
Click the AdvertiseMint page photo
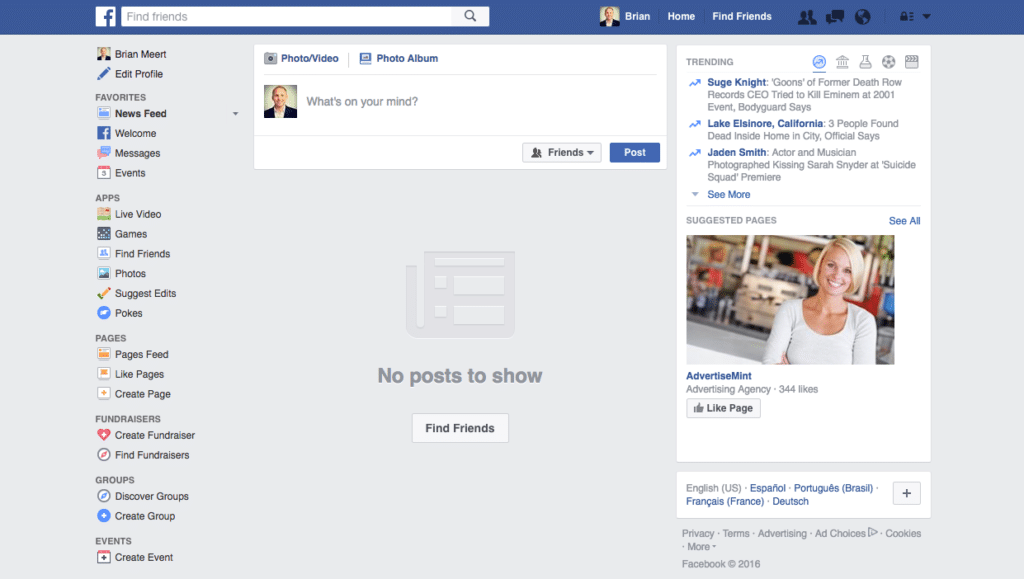tap(790, 300)
